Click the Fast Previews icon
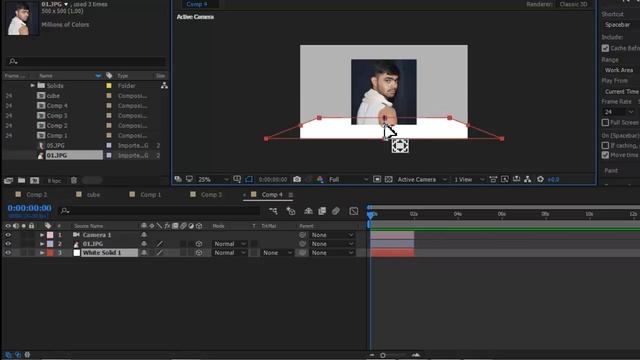The height and width of the screenshot is (360, 640). (505, 179)
